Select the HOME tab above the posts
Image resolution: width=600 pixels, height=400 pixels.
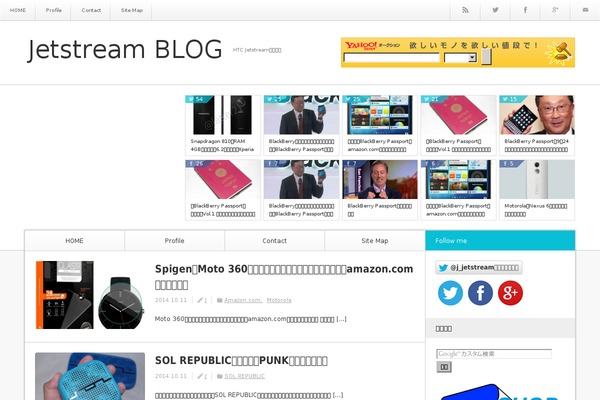pos(74,241)
